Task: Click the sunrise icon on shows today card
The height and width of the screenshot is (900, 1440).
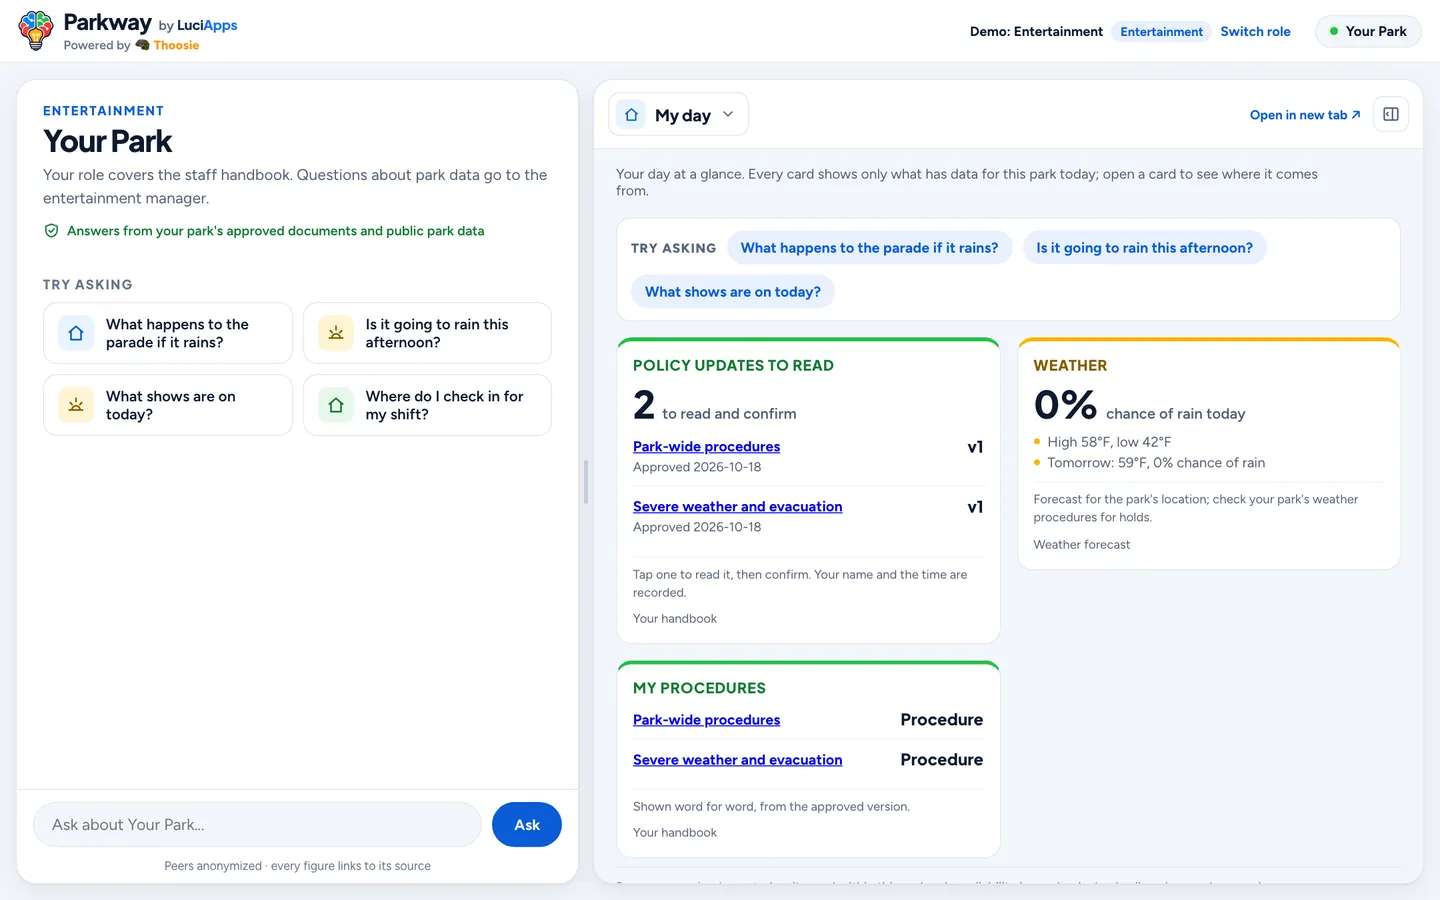Action: click(76, 405)
